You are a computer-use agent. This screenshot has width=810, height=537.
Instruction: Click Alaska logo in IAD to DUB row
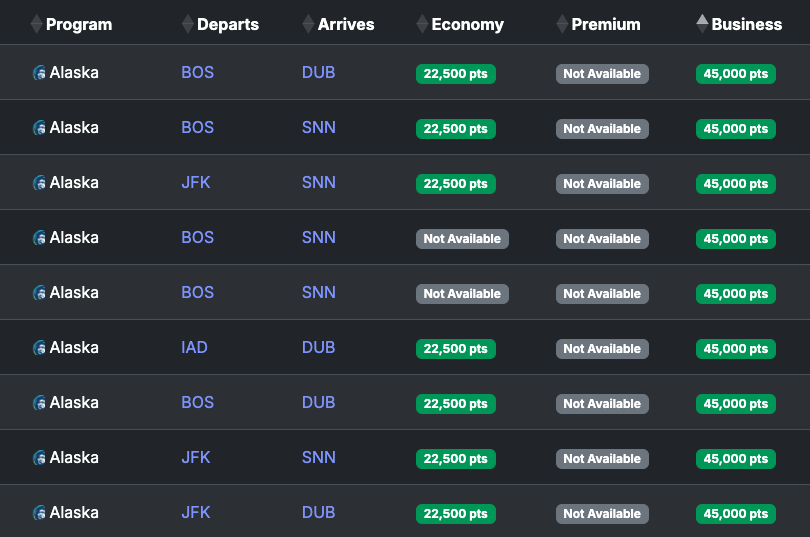[39, 348]
